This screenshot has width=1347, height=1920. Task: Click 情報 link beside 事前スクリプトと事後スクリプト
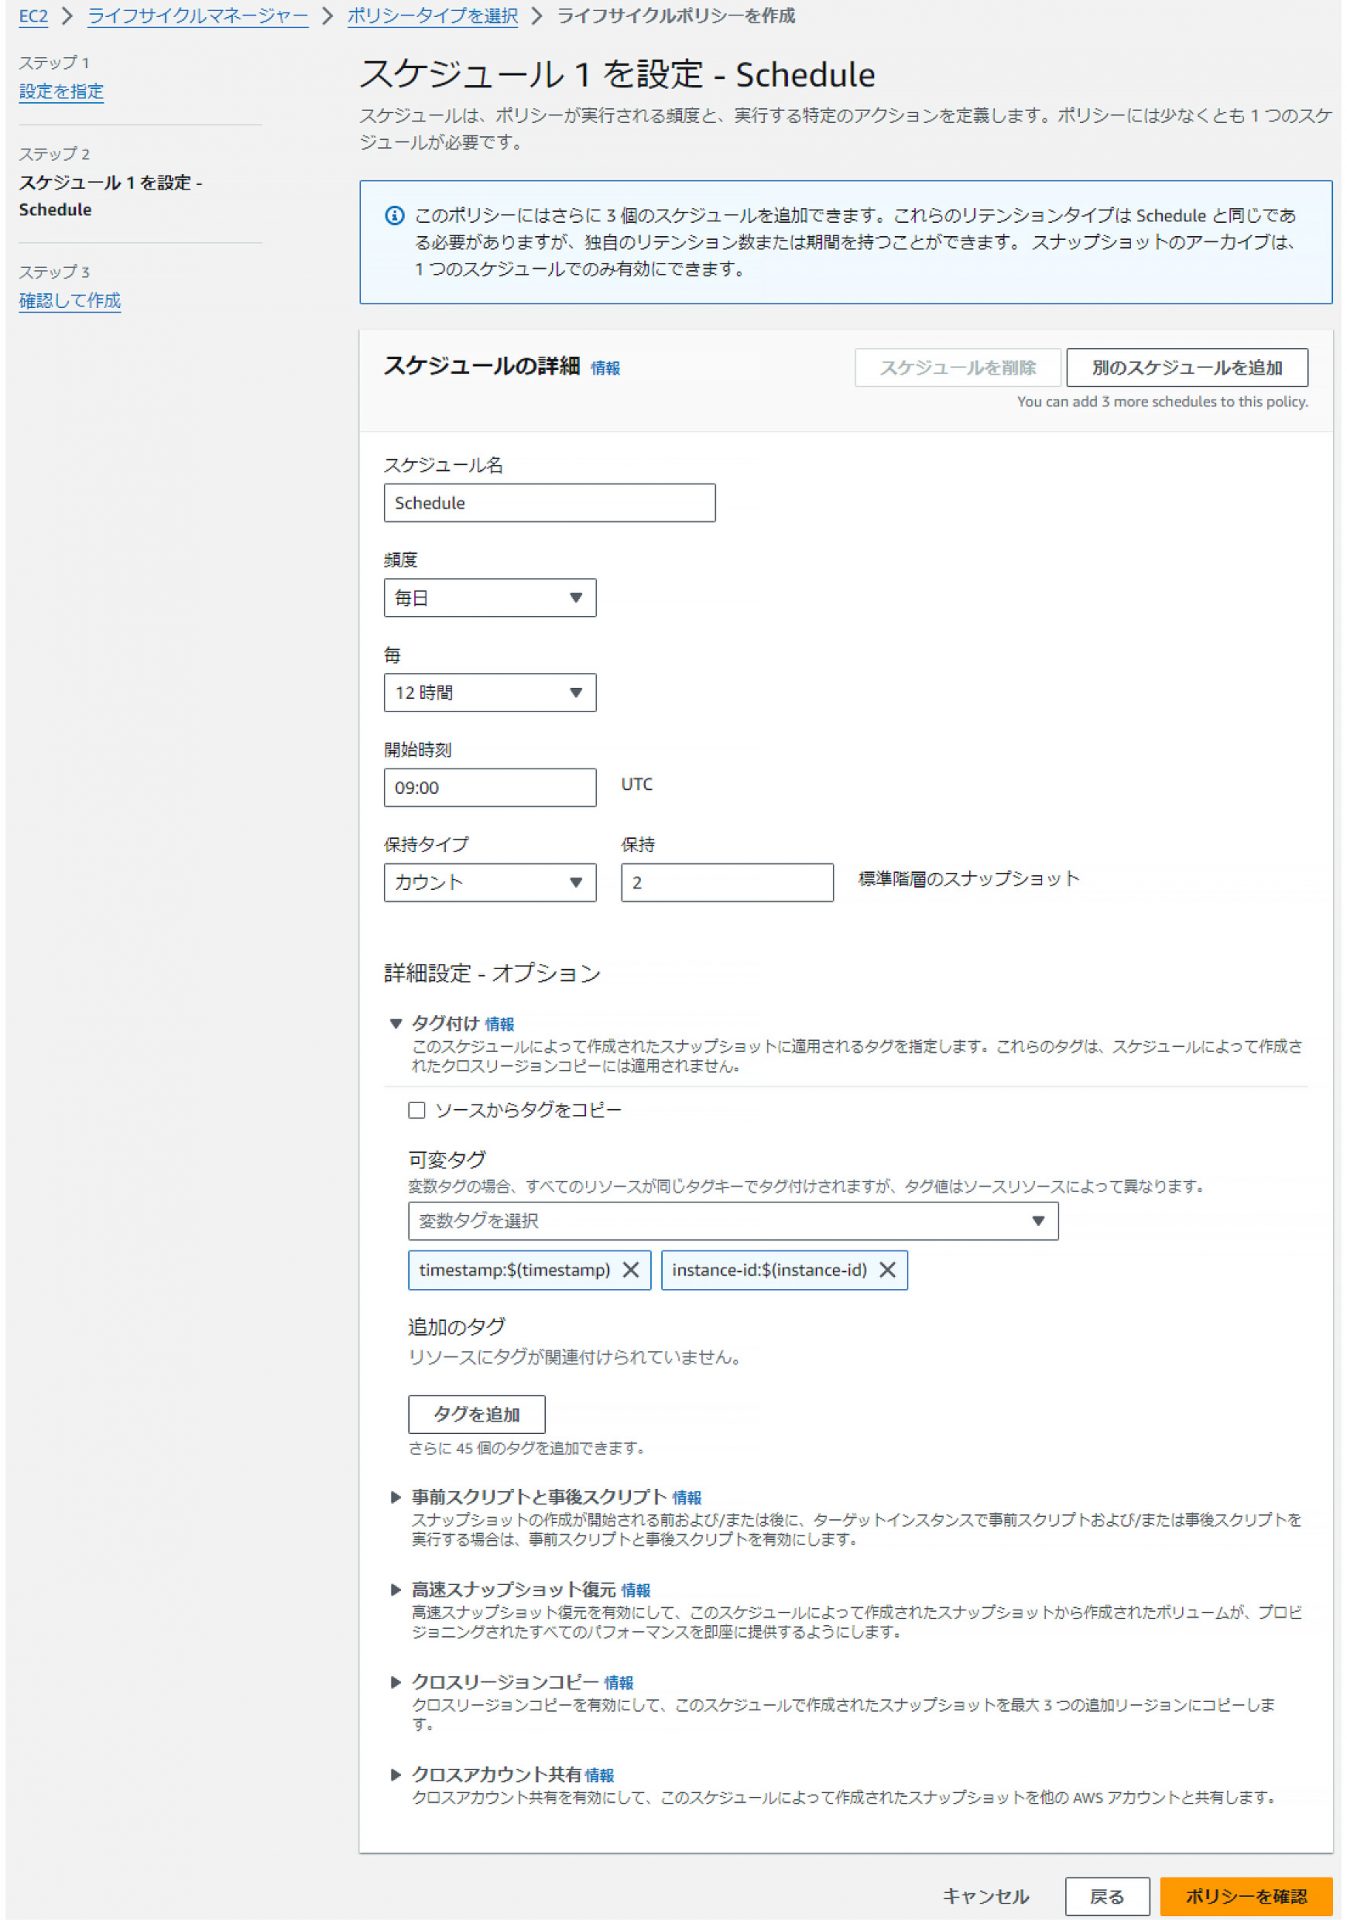coord(687,1497)
